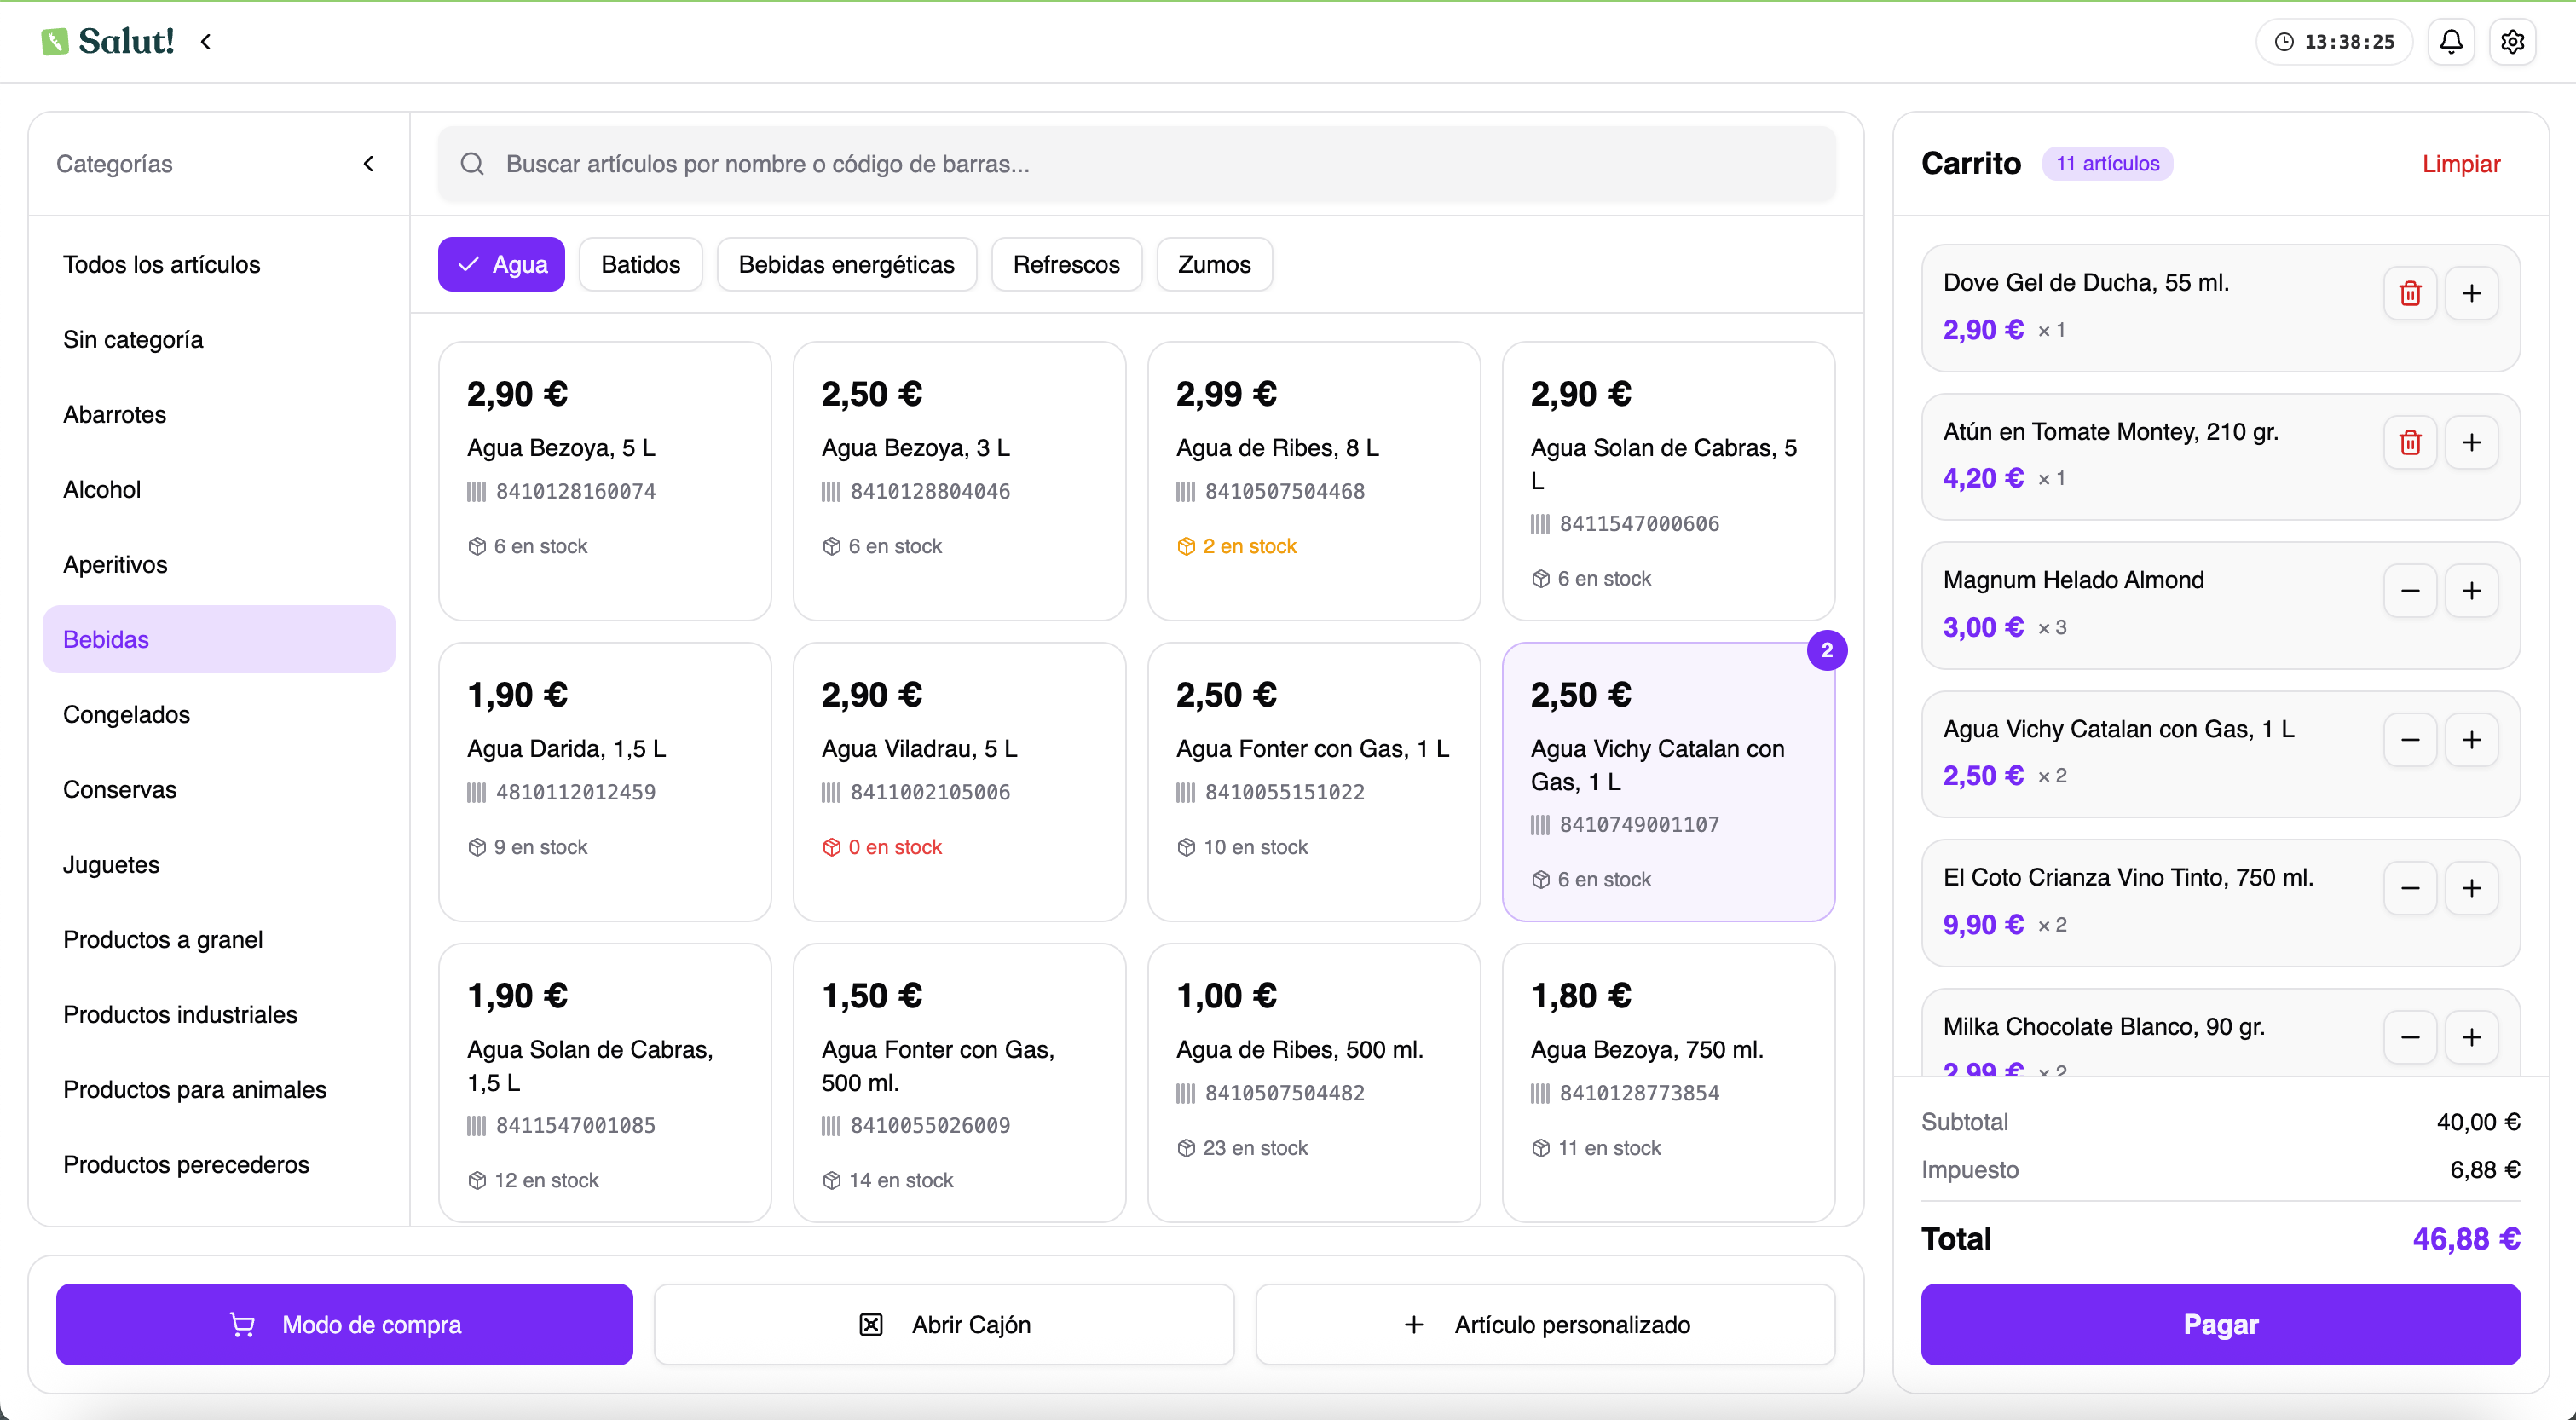Filter by Zumos

1214,264
